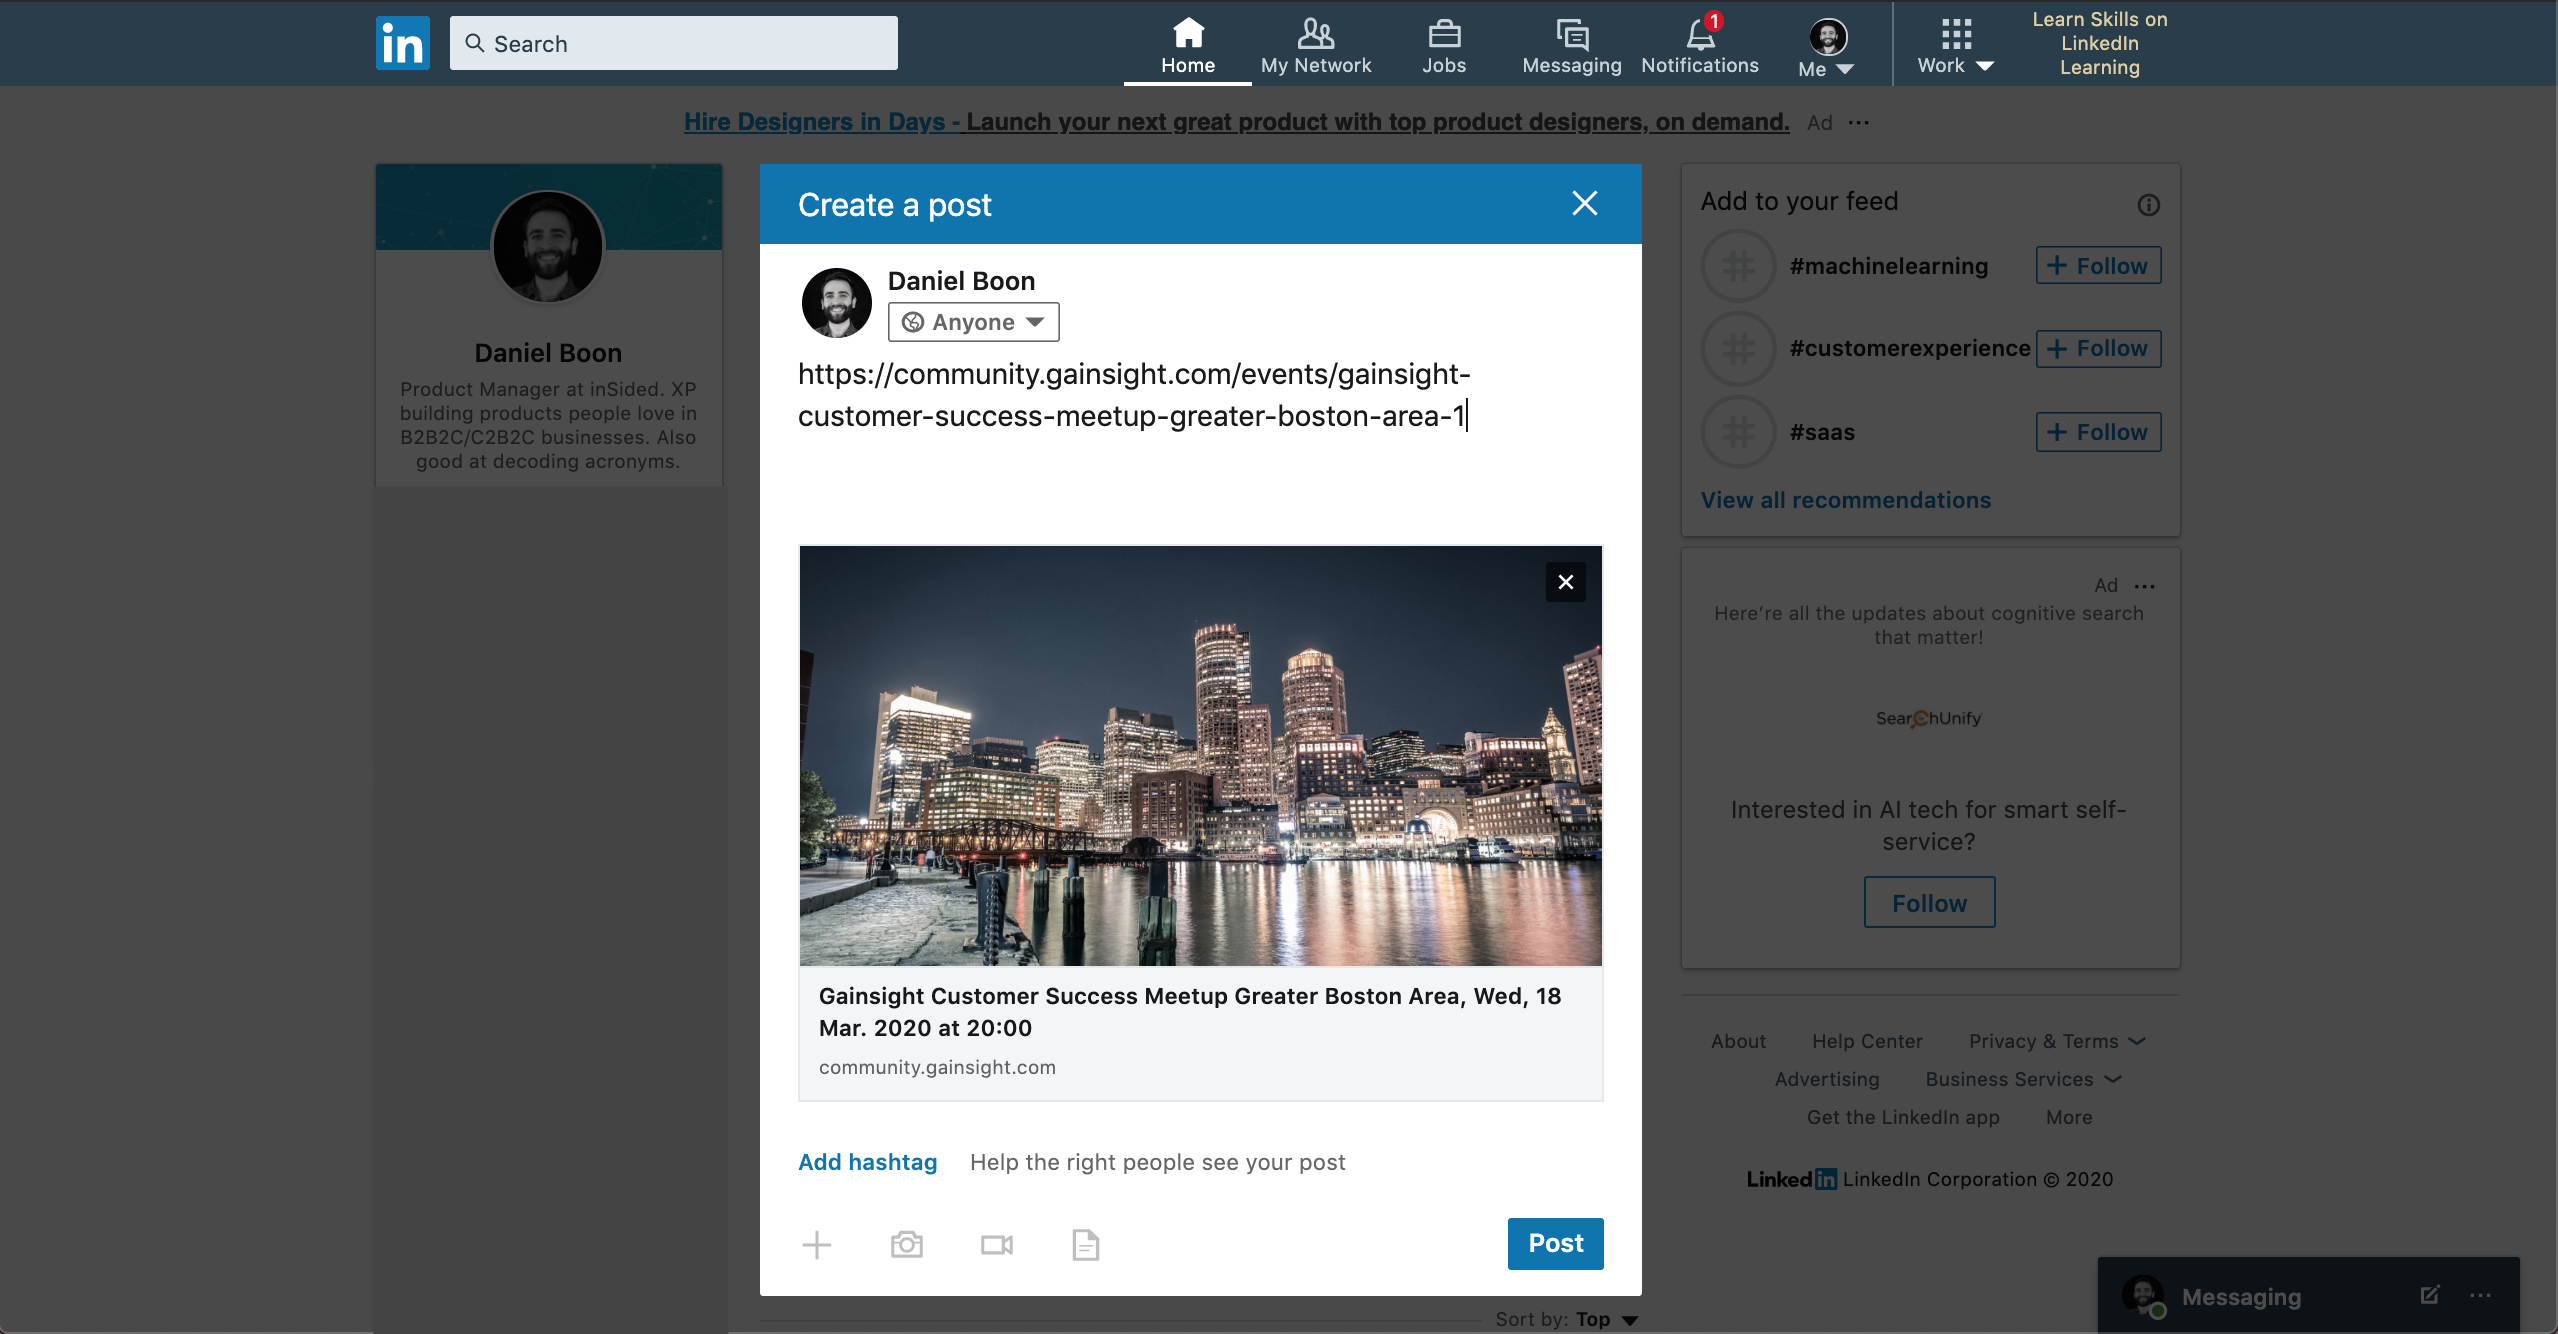Click the LinkedIn logo icon
Screen dimensions: 2558x1334
point(402,43)
